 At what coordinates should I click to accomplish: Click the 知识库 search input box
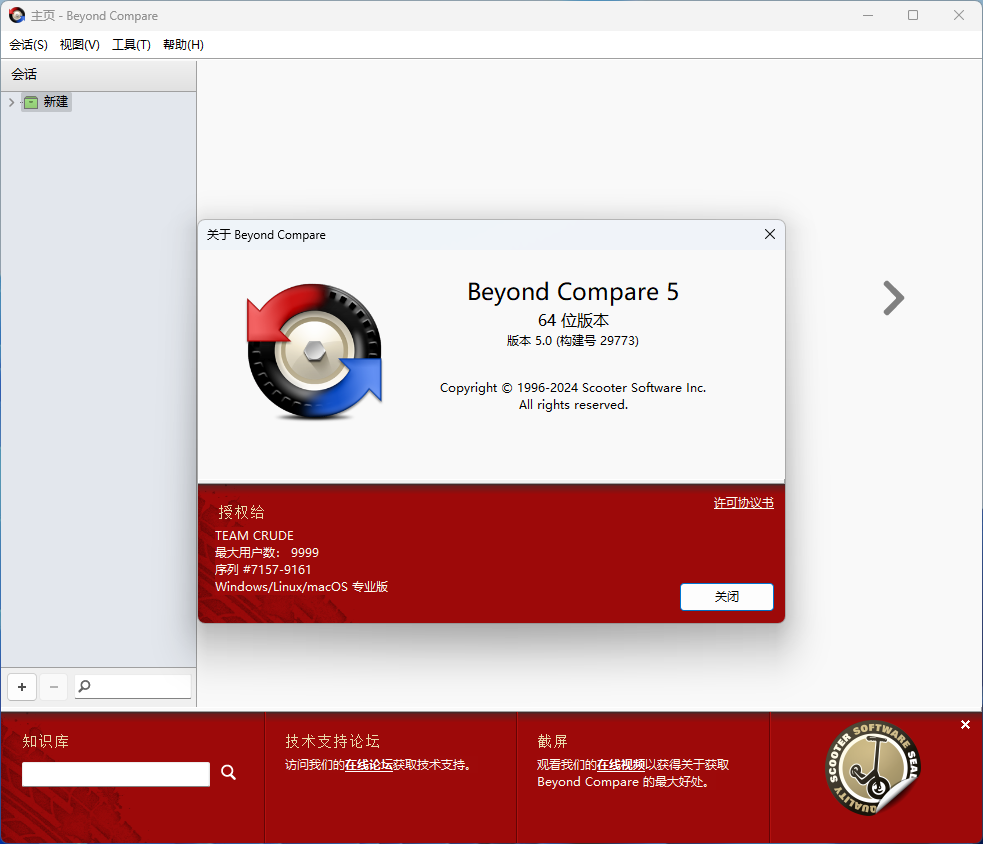tap(116, 774)
